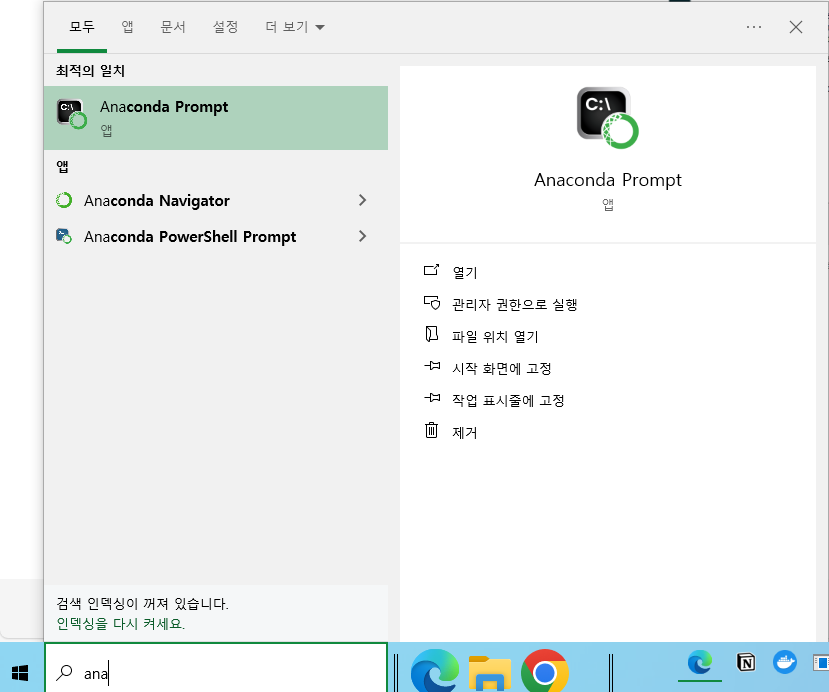Click the magnifier icon in search box
Image resolution: width=829 pixels, height=692 pixels.
click(65, 672)
